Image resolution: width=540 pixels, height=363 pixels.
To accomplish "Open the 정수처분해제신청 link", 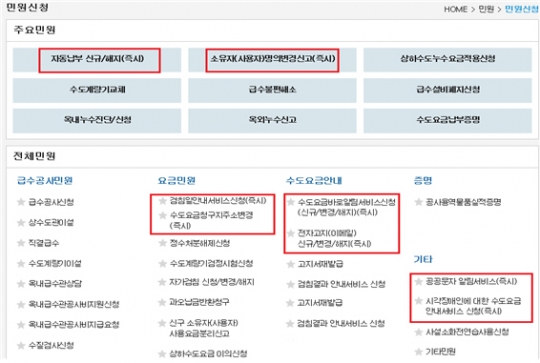I will [200, 243].
